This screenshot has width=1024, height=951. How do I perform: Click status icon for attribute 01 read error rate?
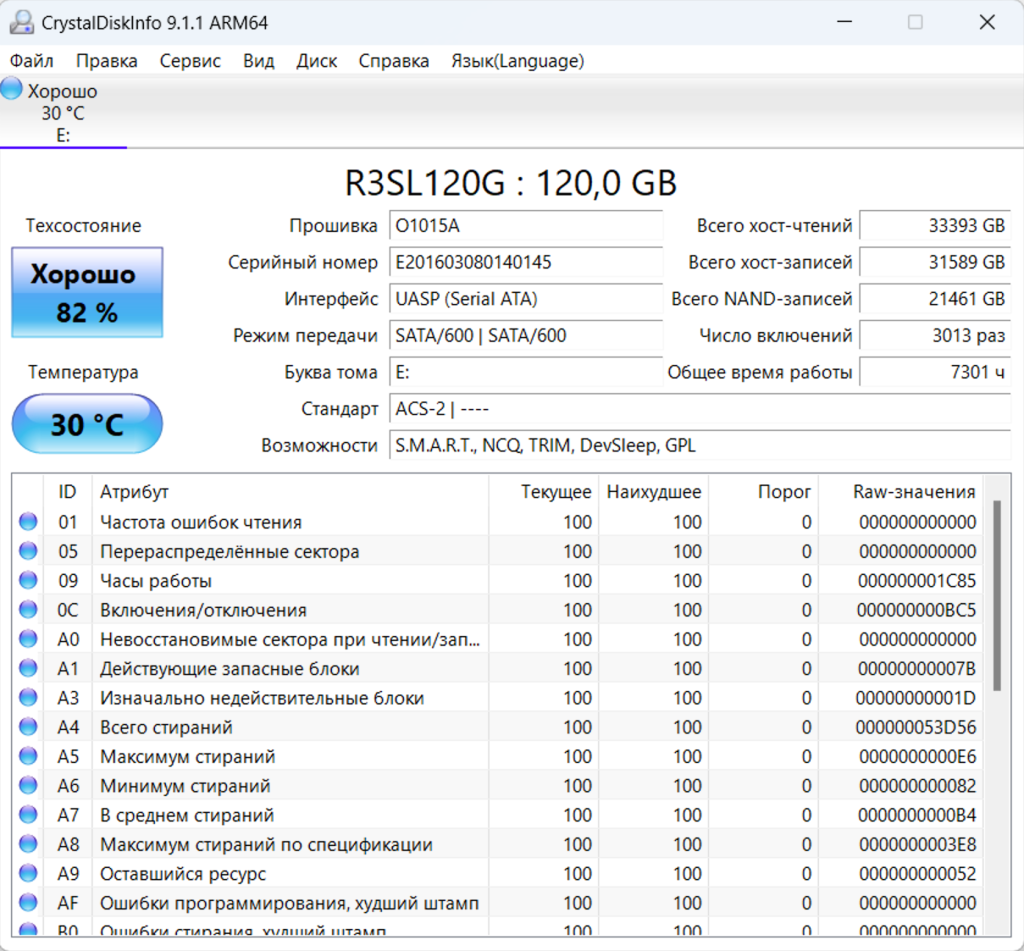point(28,522)
